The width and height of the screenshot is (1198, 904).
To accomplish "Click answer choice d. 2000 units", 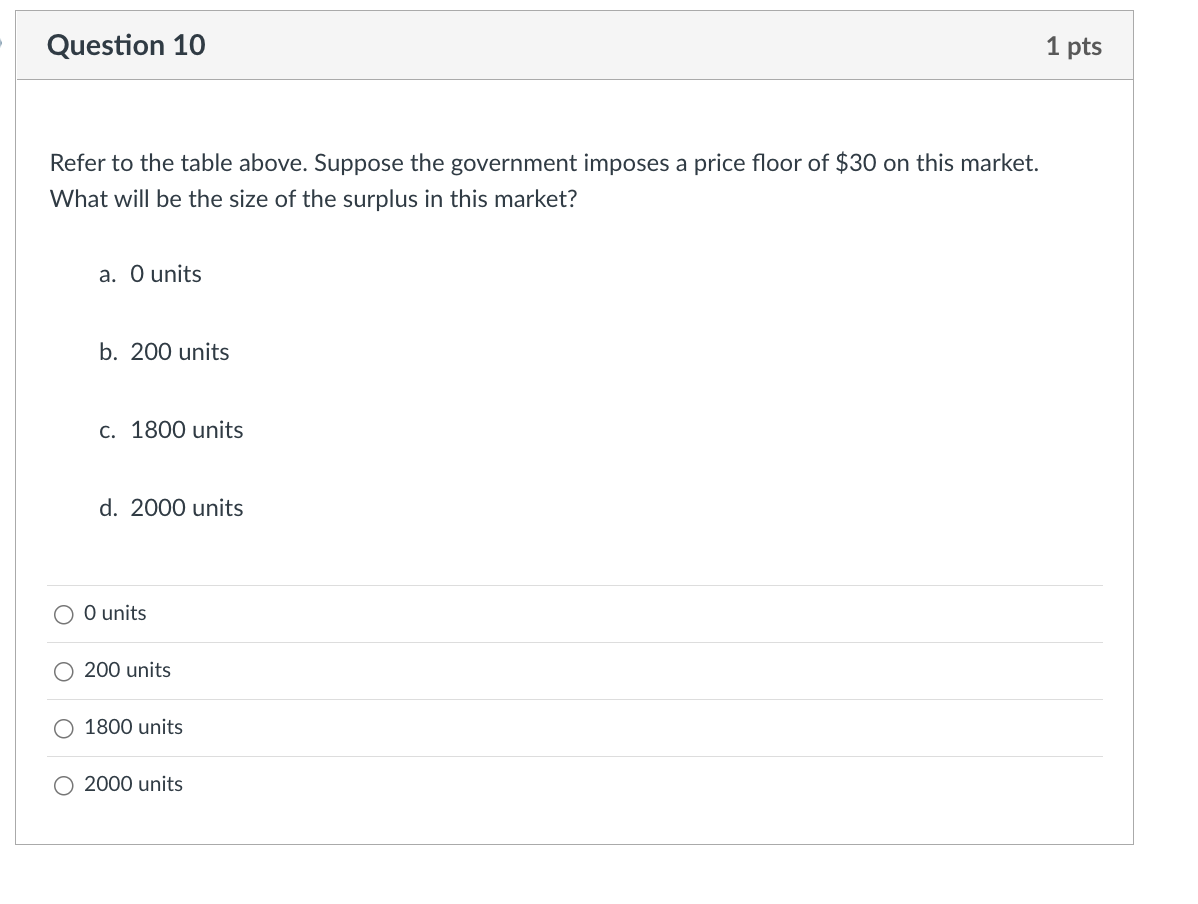I will (x=170, y=508).
